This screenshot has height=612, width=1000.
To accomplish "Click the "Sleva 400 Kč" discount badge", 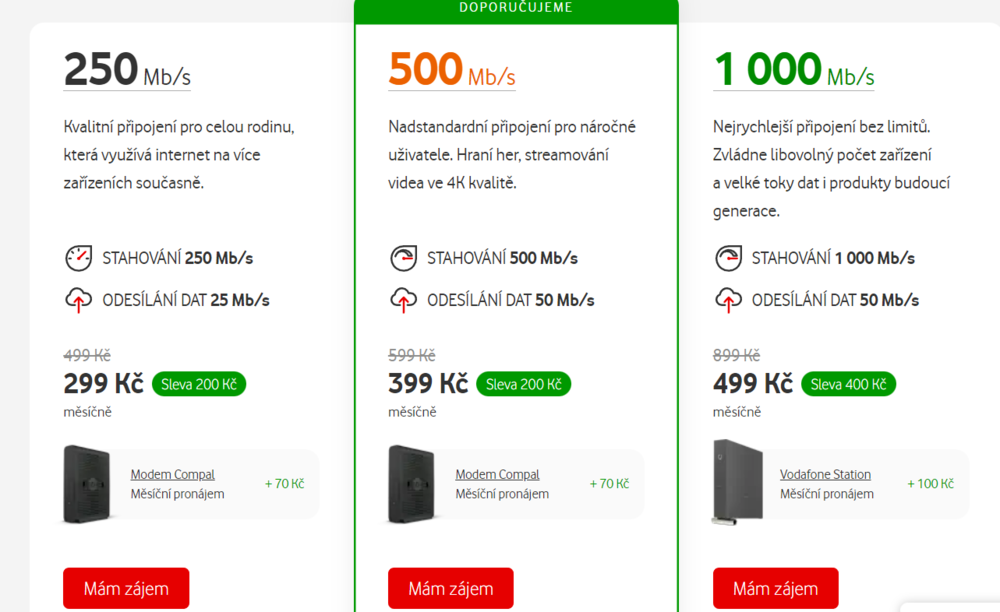I will pyautogui.click(x=848, y=384).
